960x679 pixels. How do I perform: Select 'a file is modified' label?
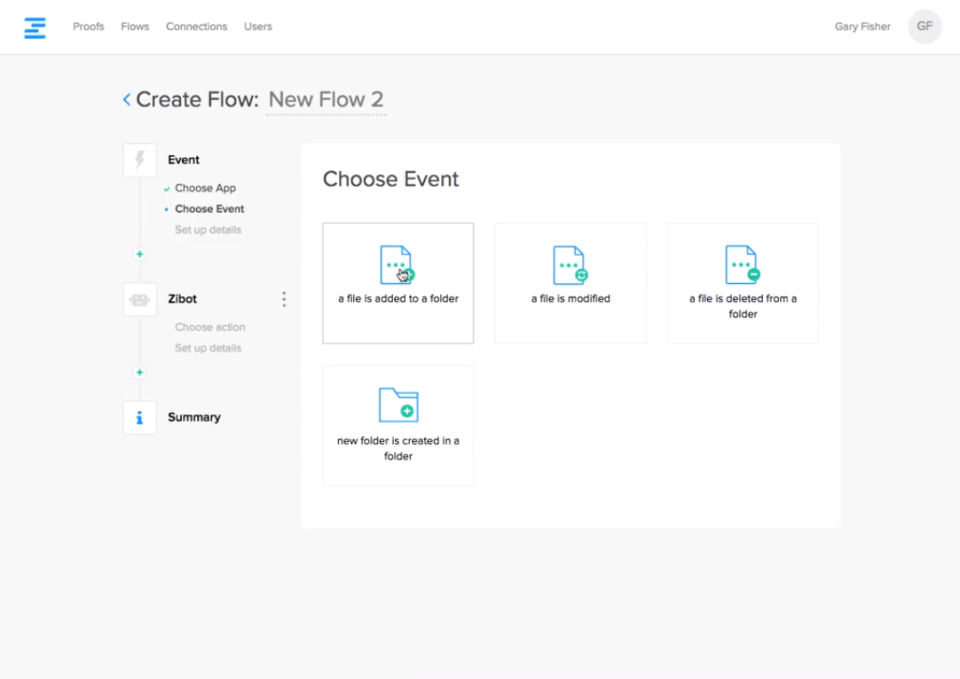point(571,299)
